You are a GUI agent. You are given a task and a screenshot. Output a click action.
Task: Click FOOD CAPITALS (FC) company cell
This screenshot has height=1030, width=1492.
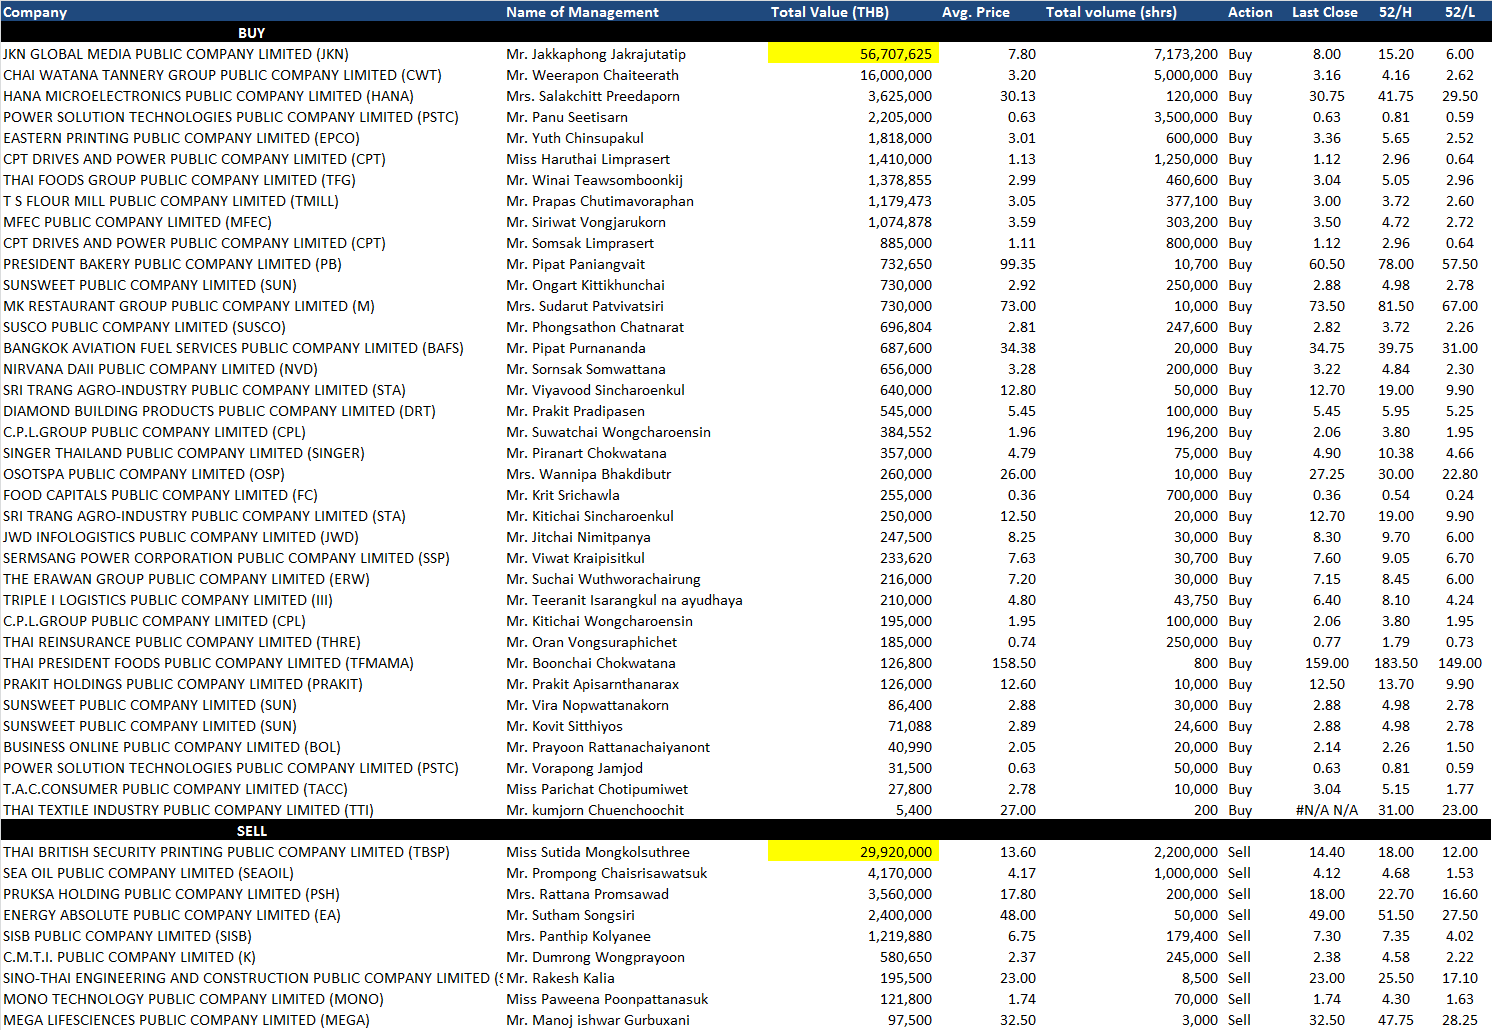(160, 495)
